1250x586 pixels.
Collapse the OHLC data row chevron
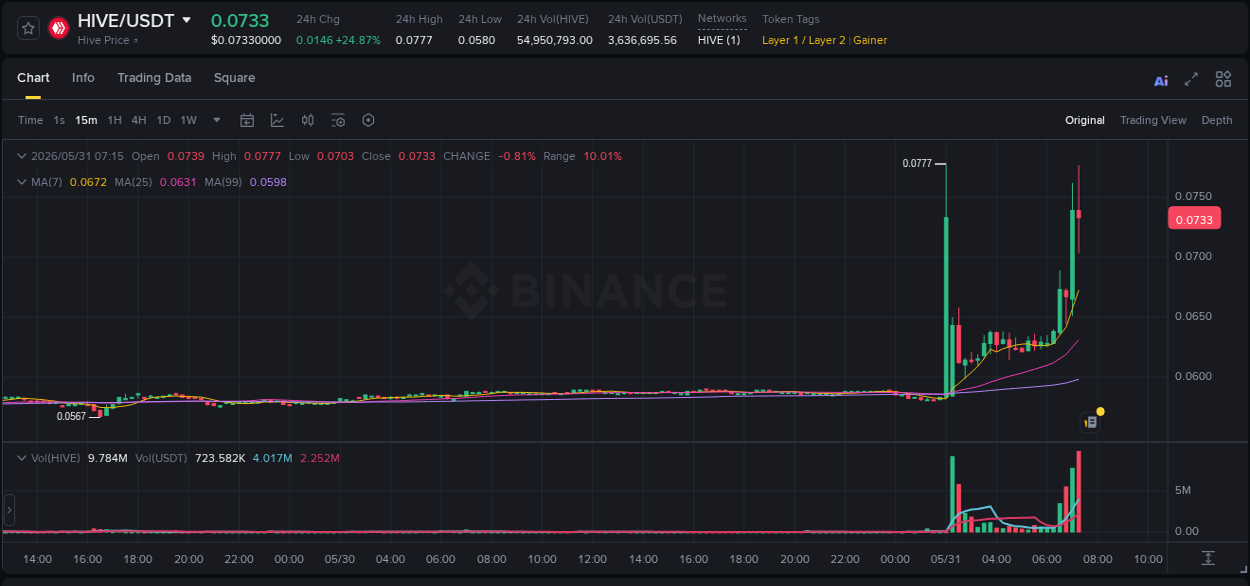click(x=21, y=156)
